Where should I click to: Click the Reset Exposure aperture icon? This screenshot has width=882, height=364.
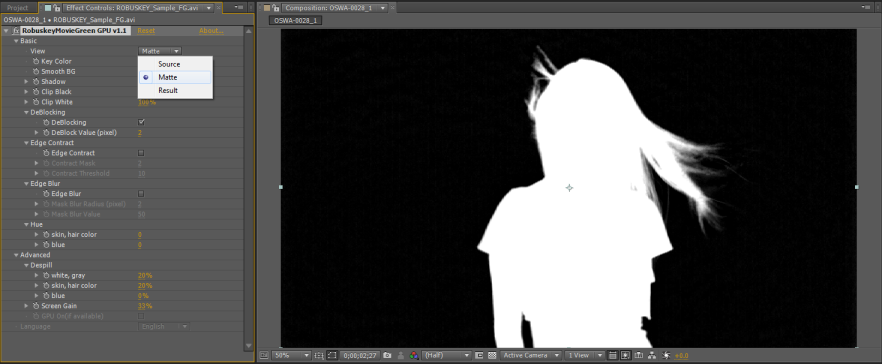665,356
